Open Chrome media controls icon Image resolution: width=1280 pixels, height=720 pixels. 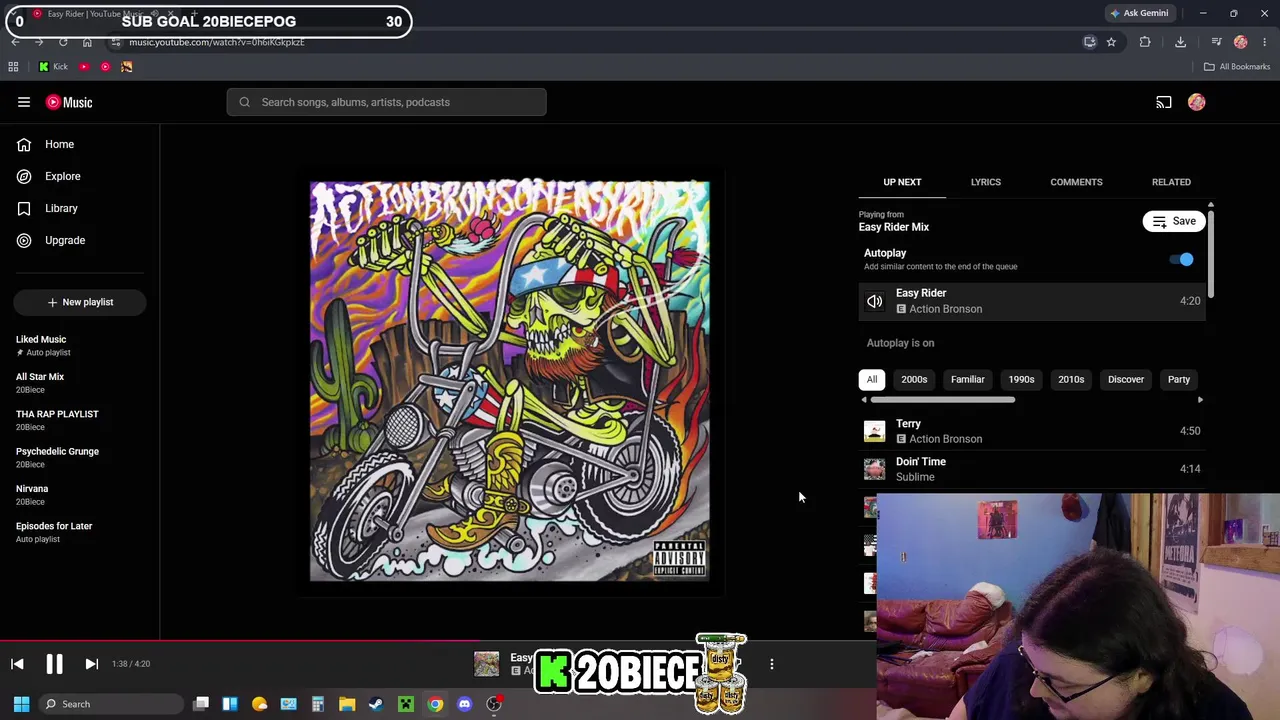[1216, 42]
